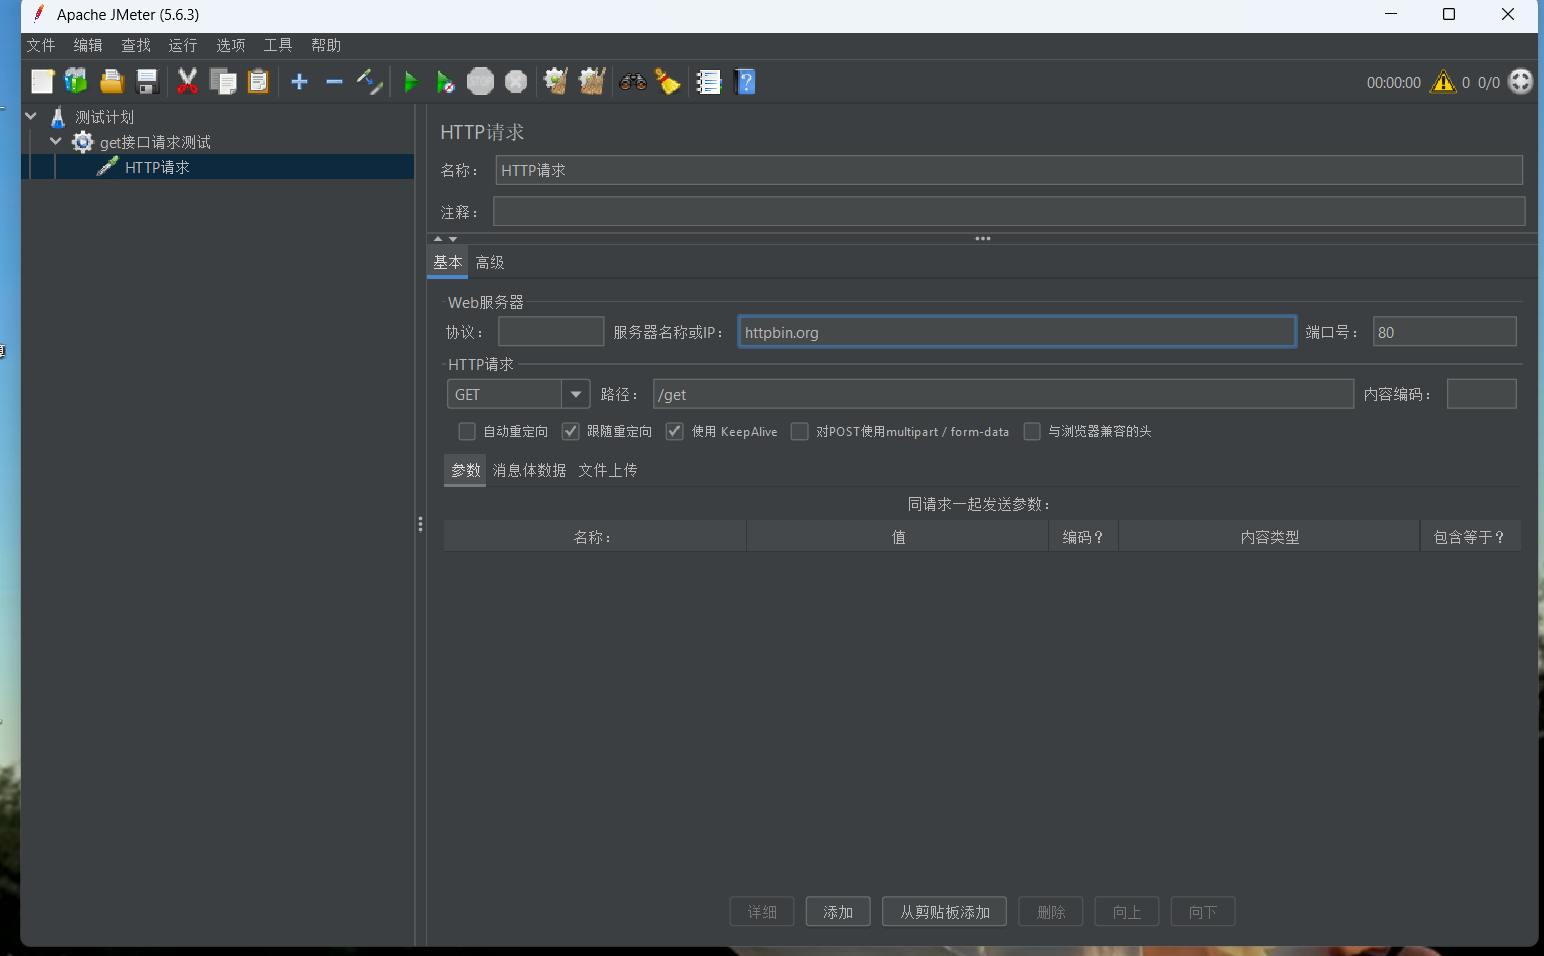Click the 名称 field containing HTTP请求

pos(1009,170)
